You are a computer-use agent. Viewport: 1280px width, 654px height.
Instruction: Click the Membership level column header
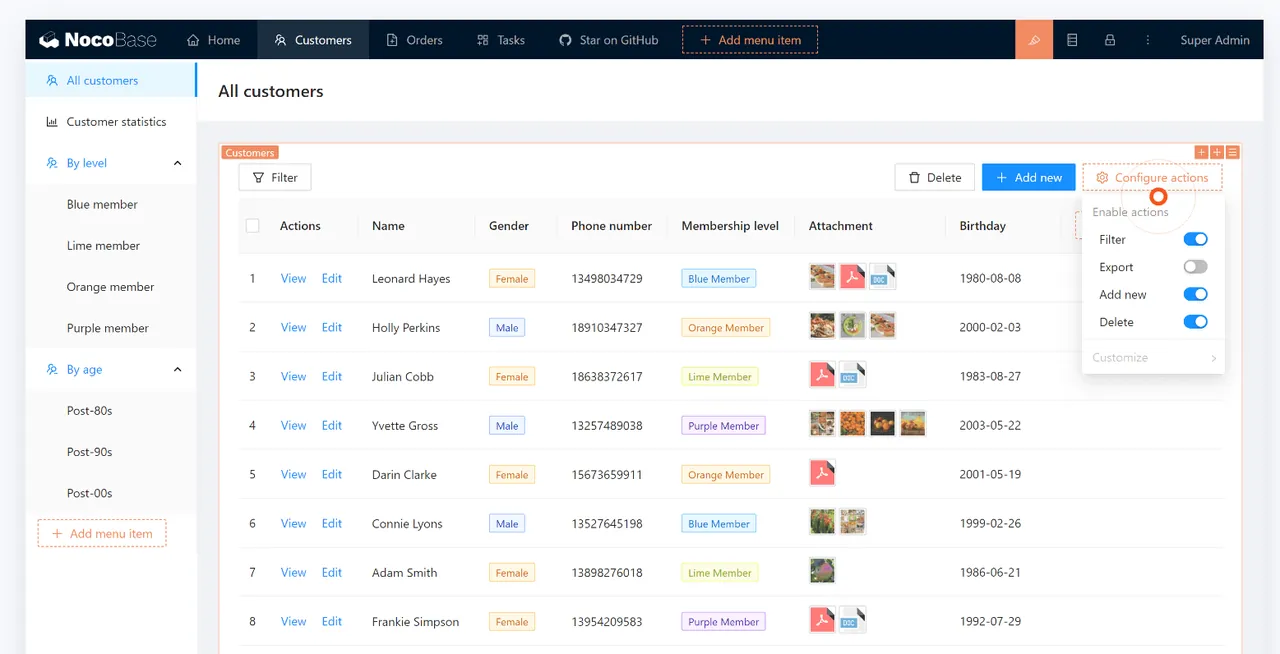point(730,226)
